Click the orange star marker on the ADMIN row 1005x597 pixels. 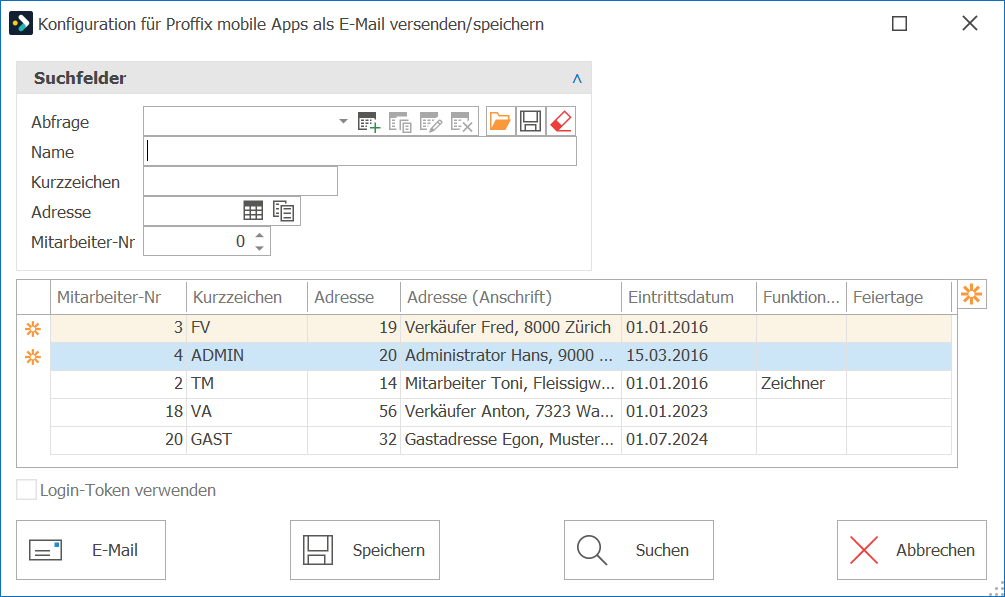point(33,357)
